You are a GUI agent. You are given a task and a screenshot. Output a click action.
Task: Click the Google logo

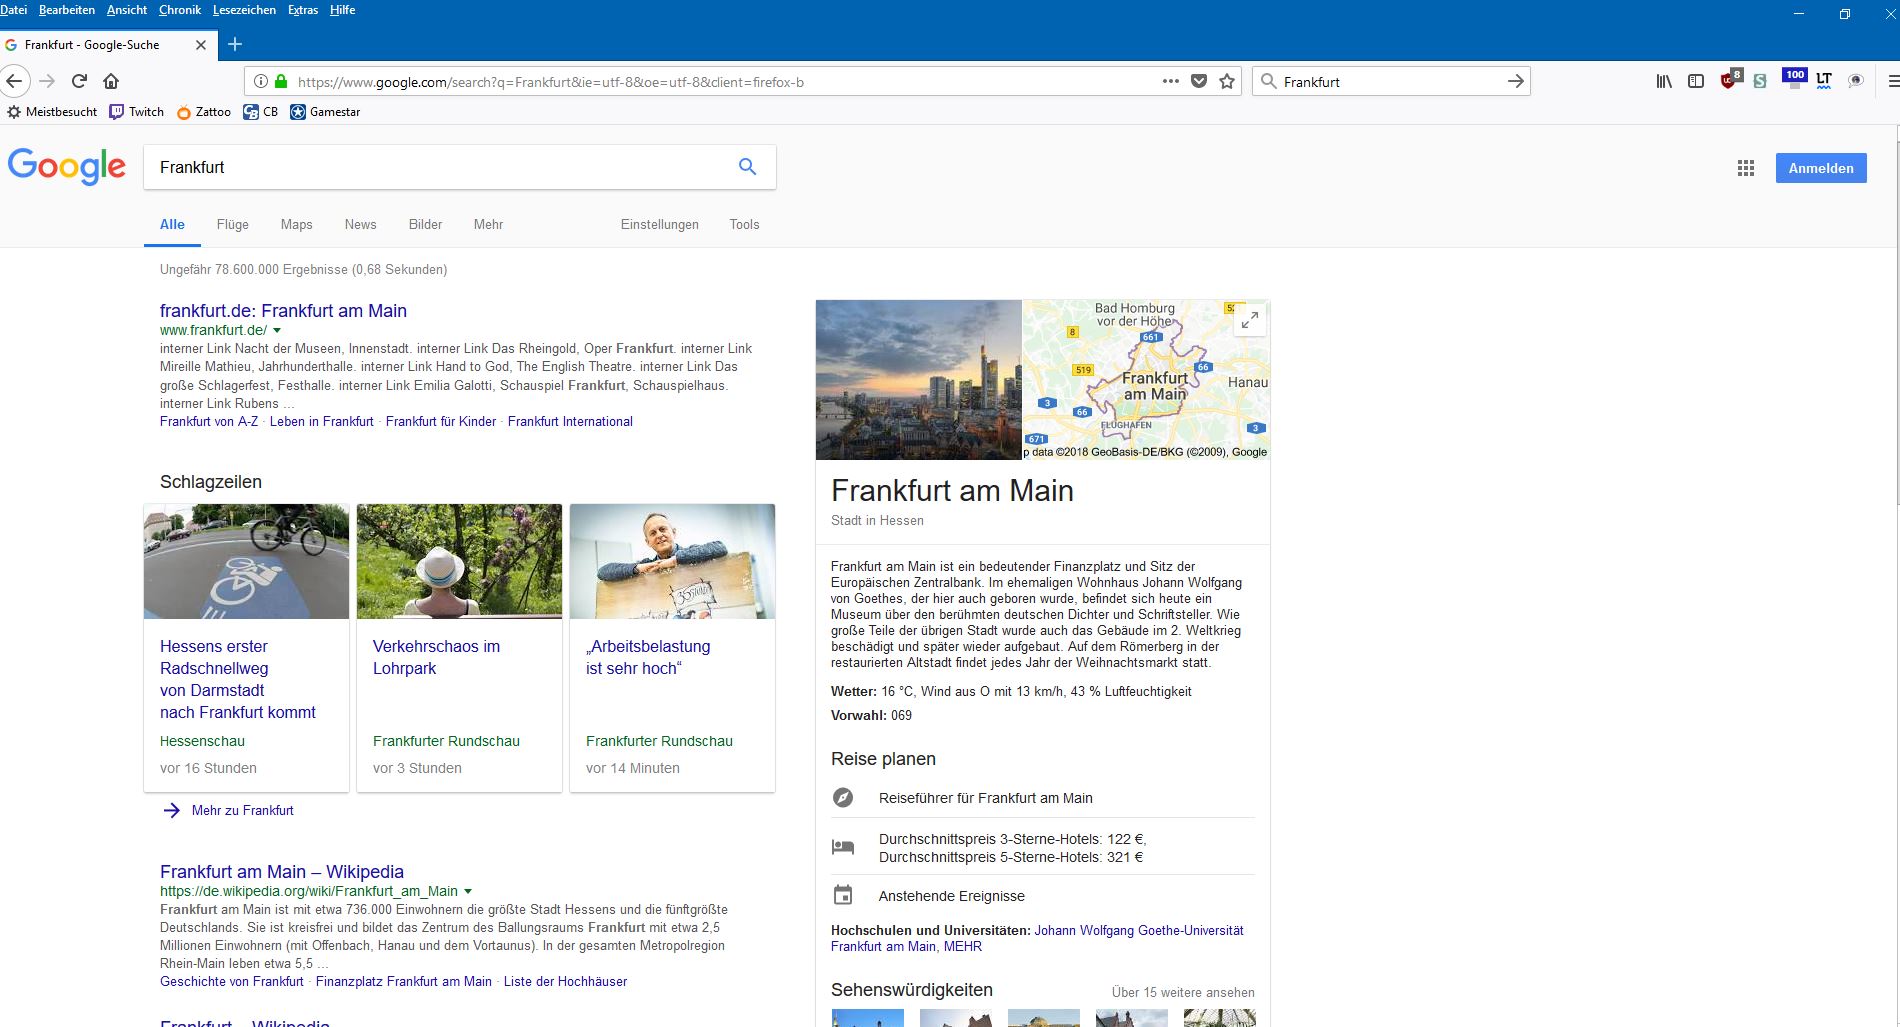pyautogui.click(x=67, y=167)
